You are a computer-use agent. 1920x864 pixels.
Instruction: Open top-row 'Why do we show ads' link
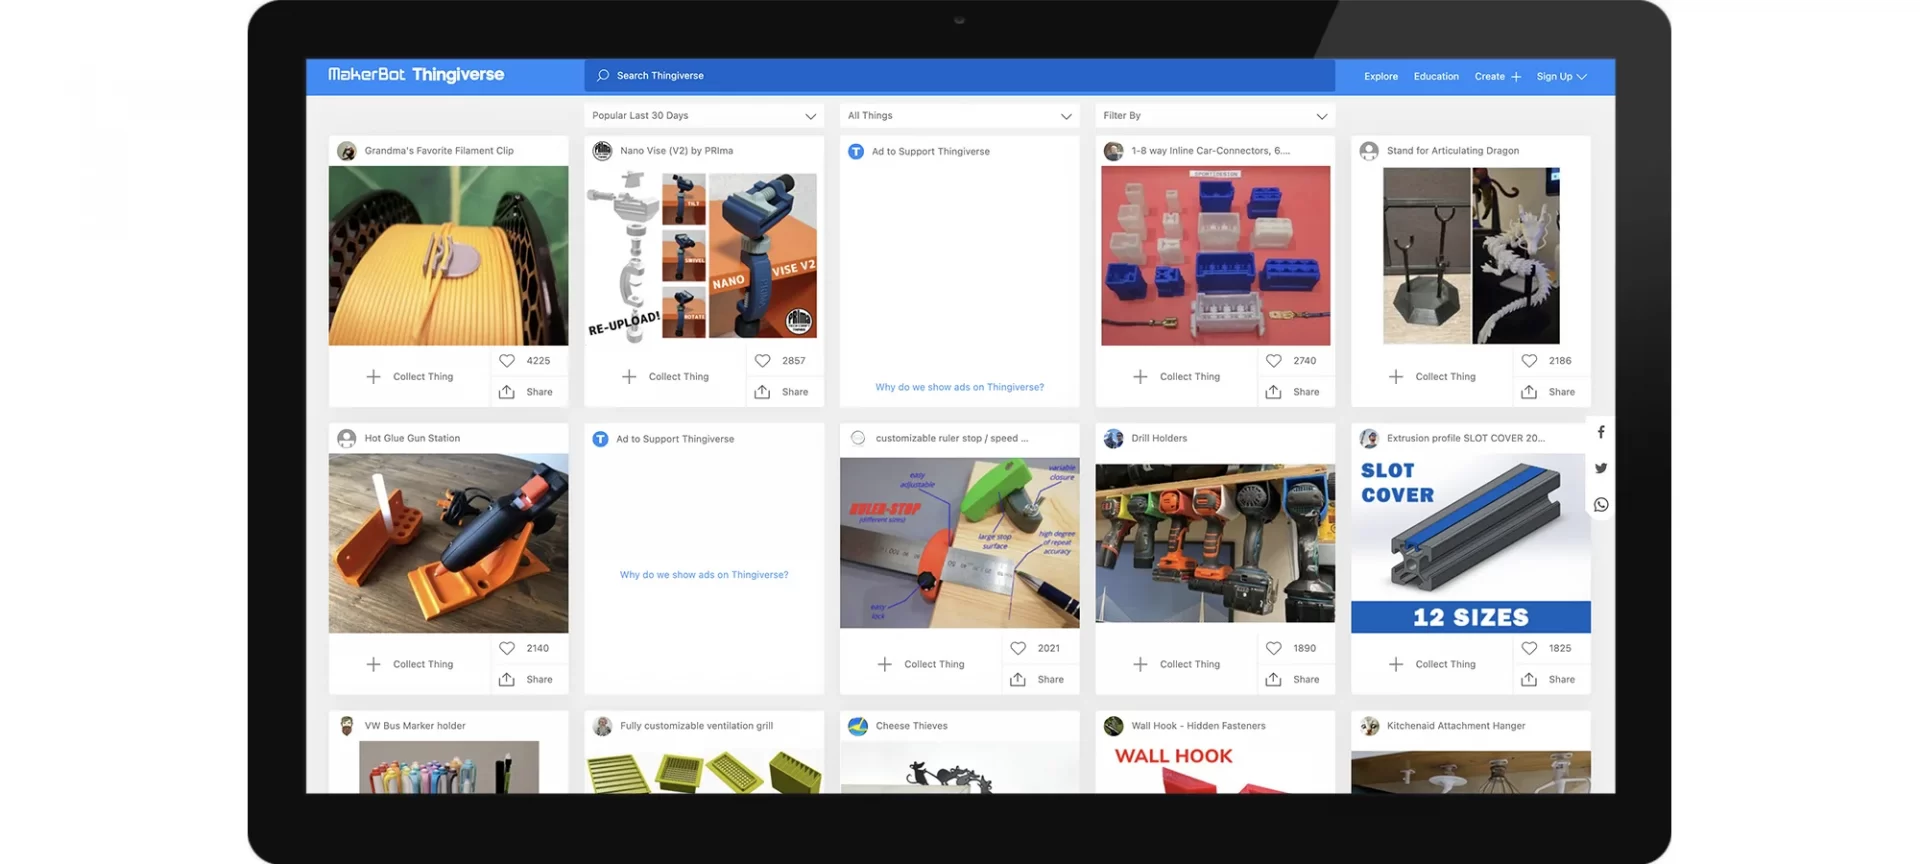click(959, 388)
